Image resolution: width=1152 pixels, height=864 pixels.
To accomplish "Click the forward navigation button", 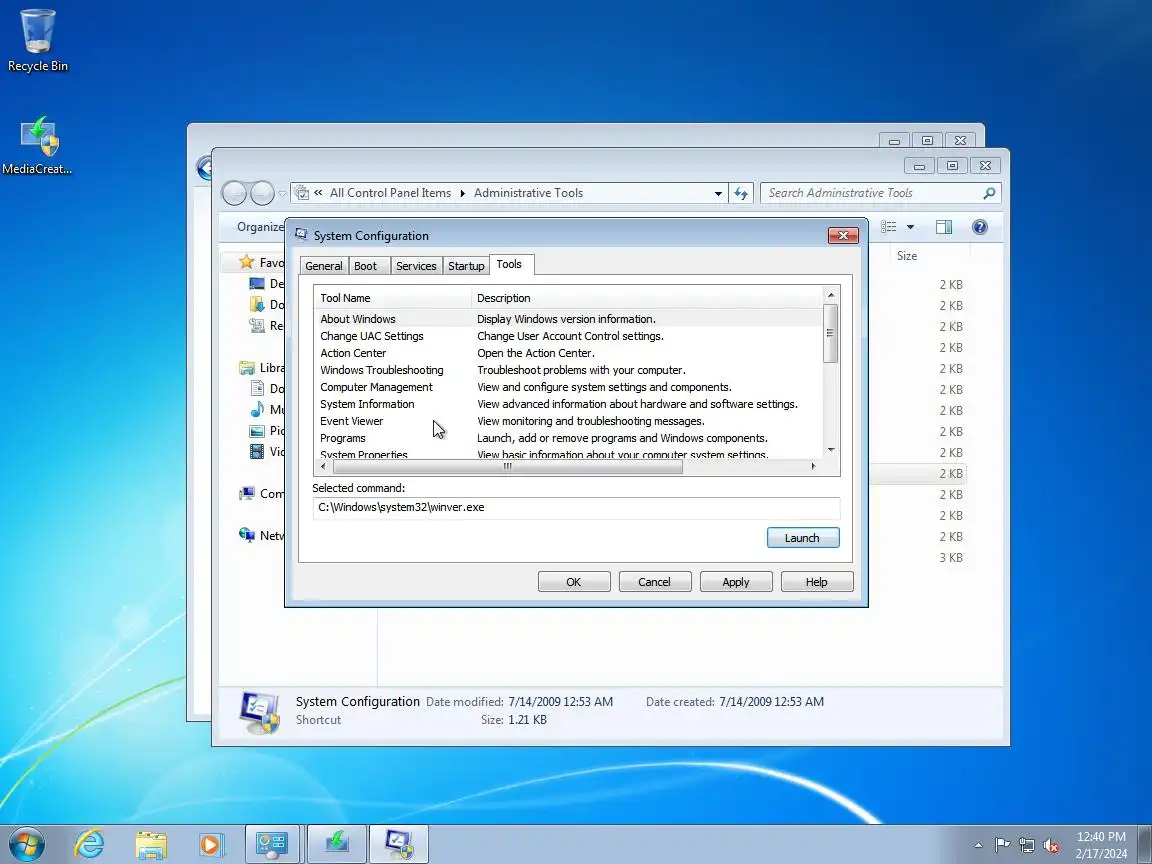I will [262, 193].
